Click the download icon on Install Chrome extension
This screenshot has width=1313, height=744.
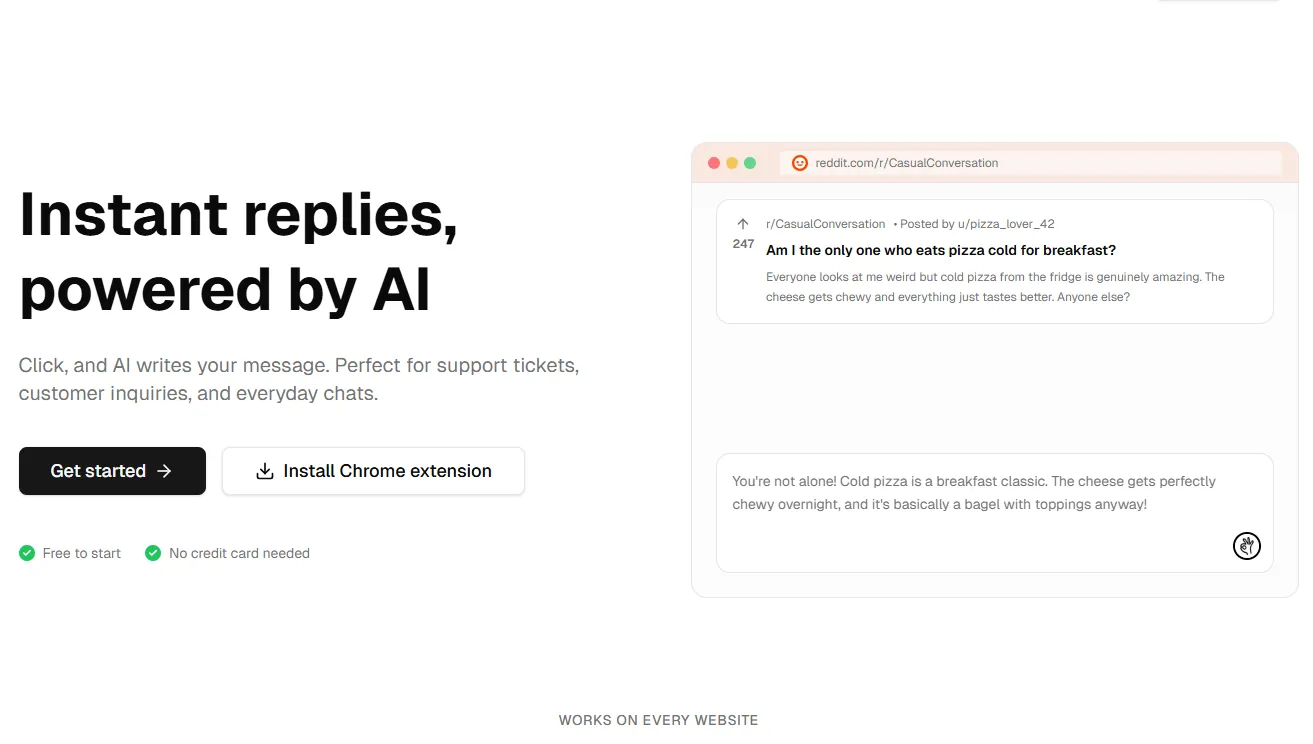click(264, 470)
